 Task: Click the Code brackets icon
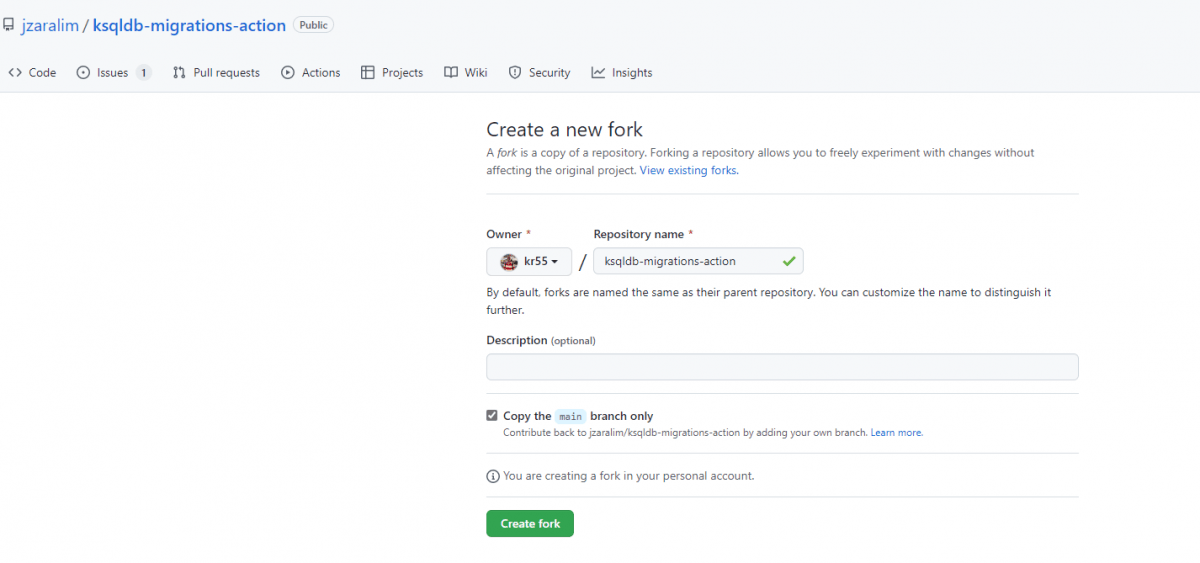click(15, 73)
